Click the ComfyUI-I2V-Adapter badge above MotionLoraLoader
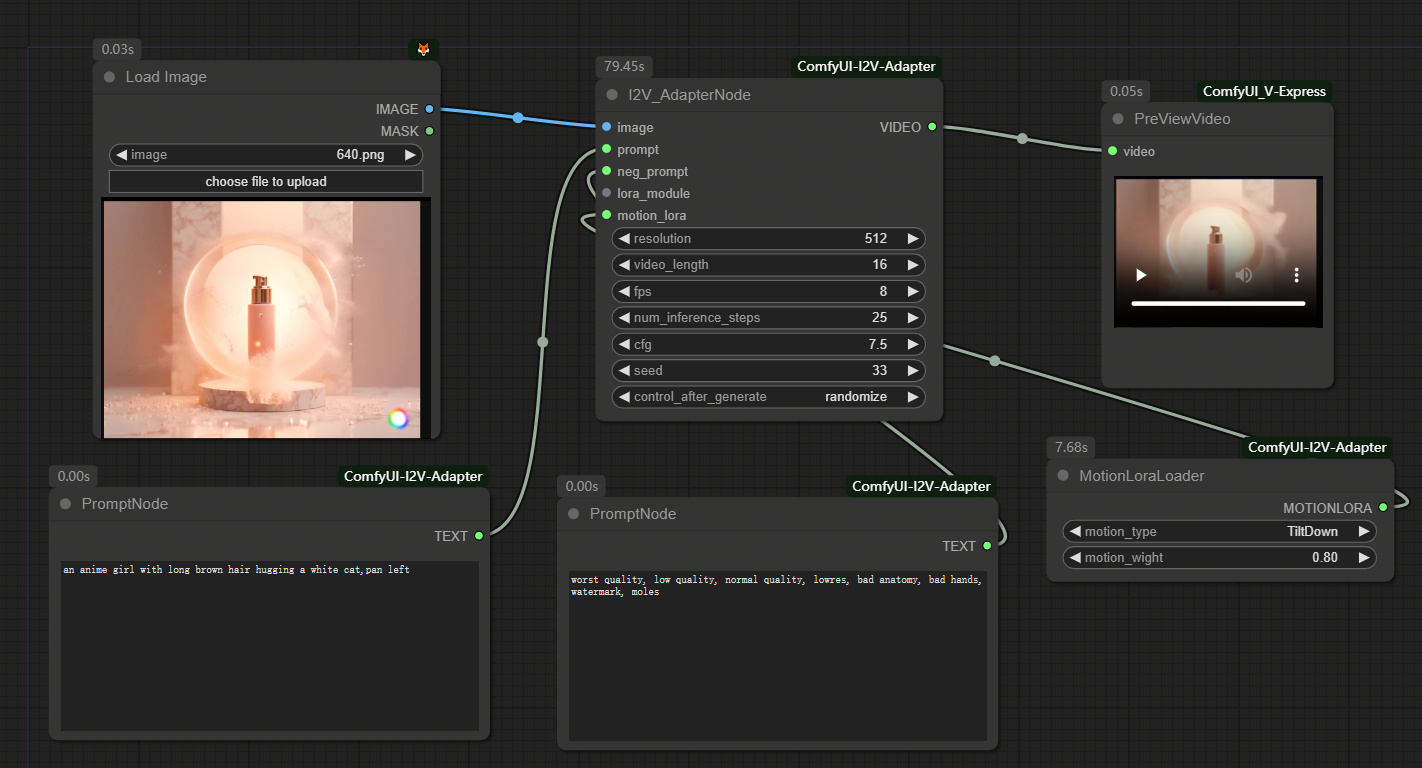Image resolution: width=1422 pixels, height=768 pixels. pyautogui.click(x=1317, y=447)
